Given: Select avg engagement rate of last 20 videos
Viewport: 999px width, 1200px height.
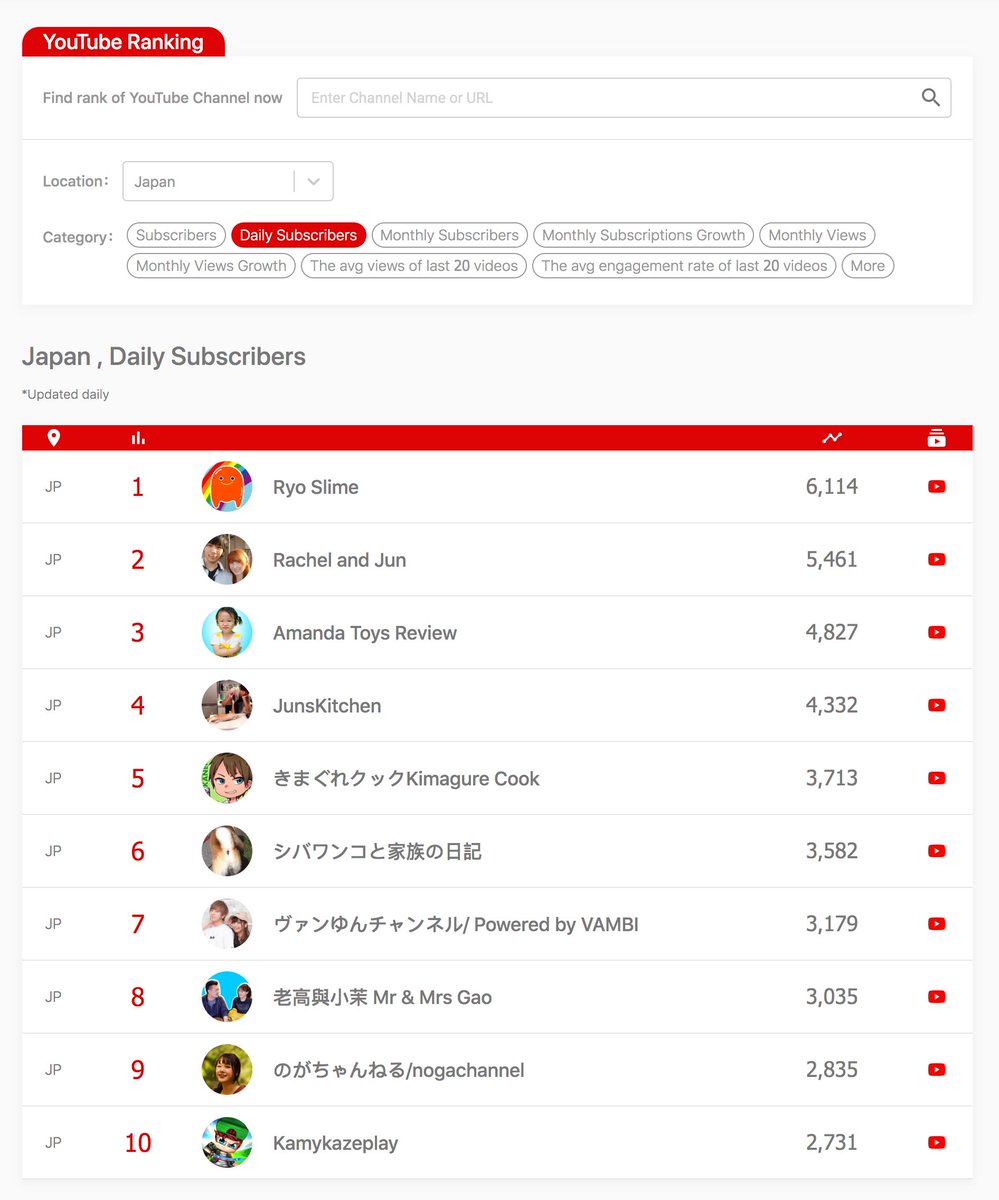Looking at the screenshot, I should point(684,266).
